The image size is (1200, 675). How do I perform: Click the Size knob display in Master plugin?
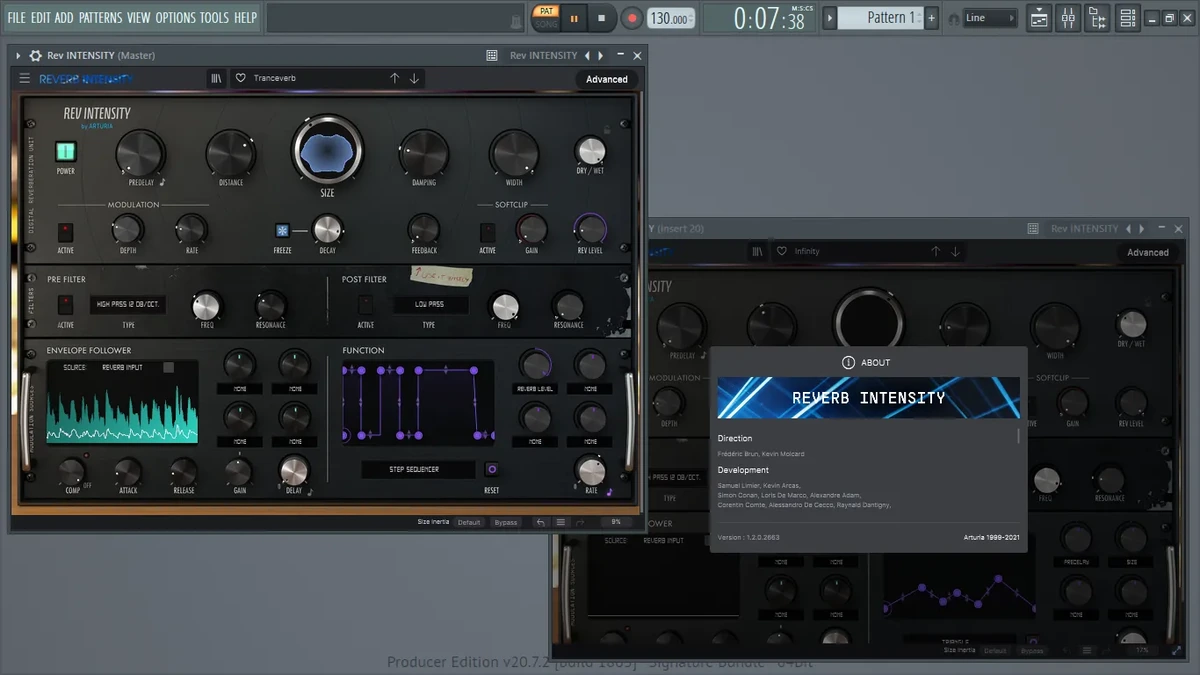327,149
